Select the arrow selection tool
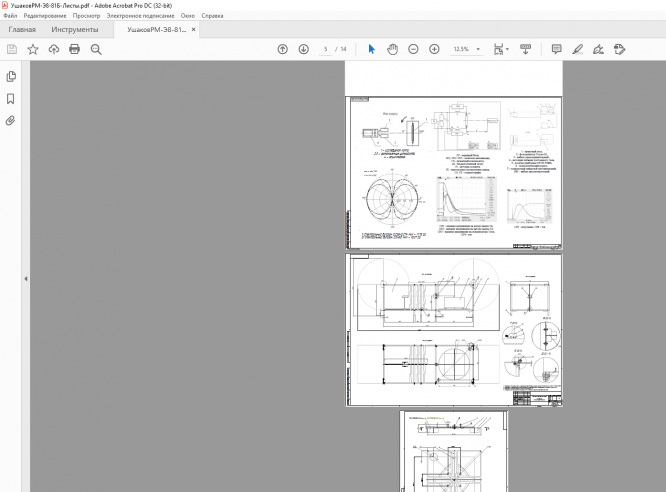The width and height of the screenshot is (666, 492). point(372,49)
